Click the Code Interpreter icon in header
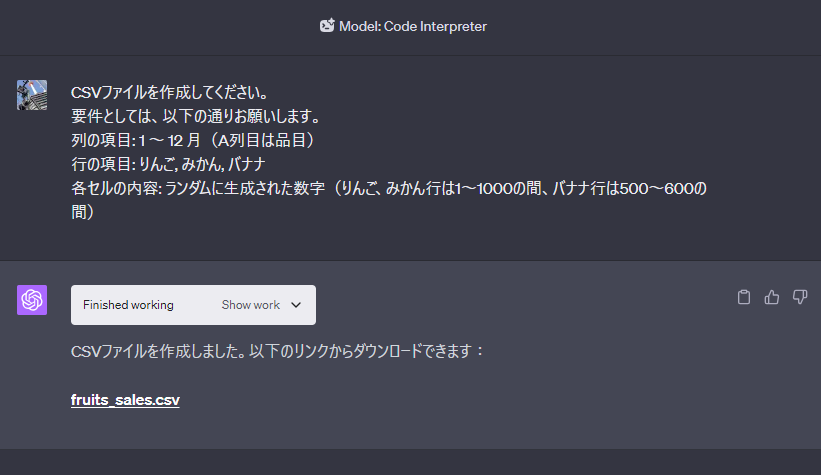The width and height of the screenshot is (821, 475). (x=327, y=26)
